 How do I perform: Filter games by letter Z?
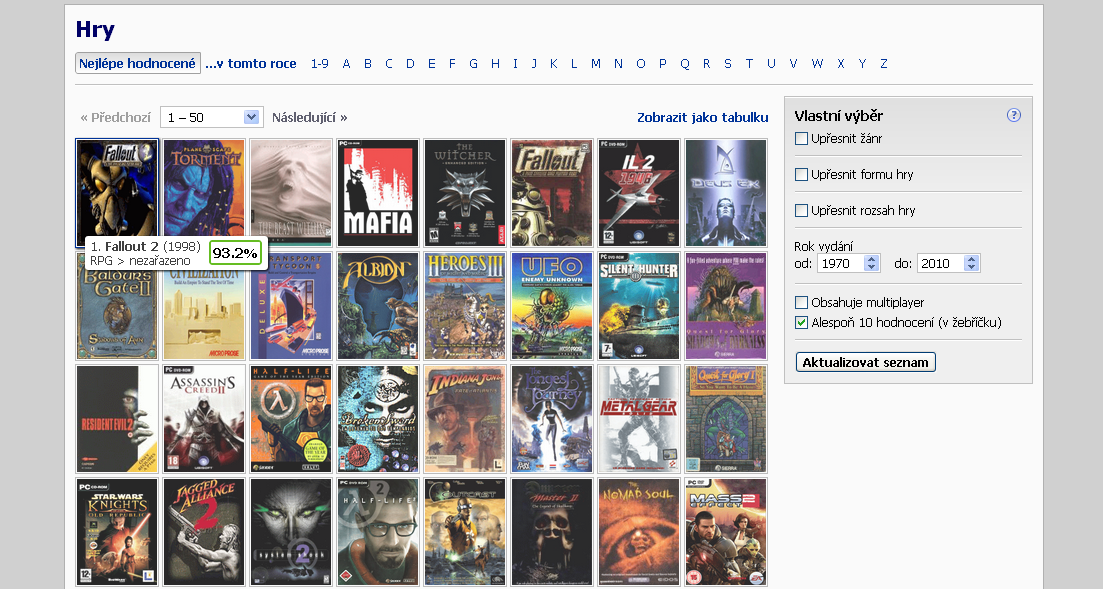(x=884, y=63)
